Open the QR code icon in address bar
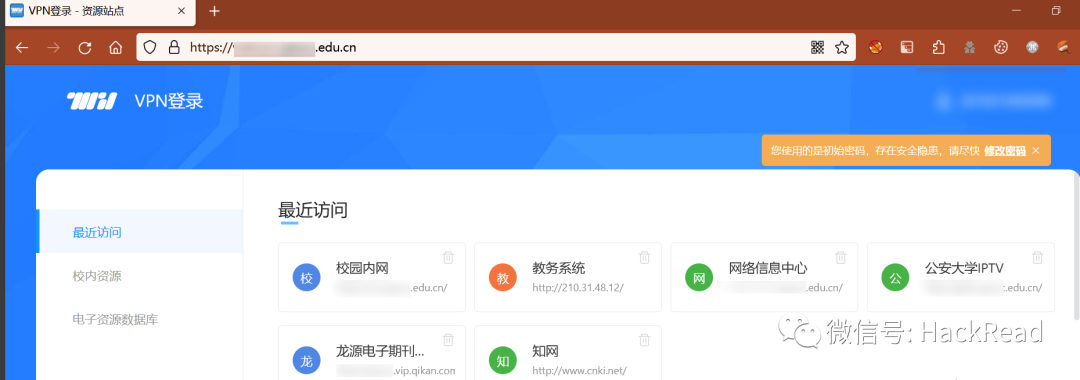The height and width of the screenshot is (380, 1080). point(818,48)
